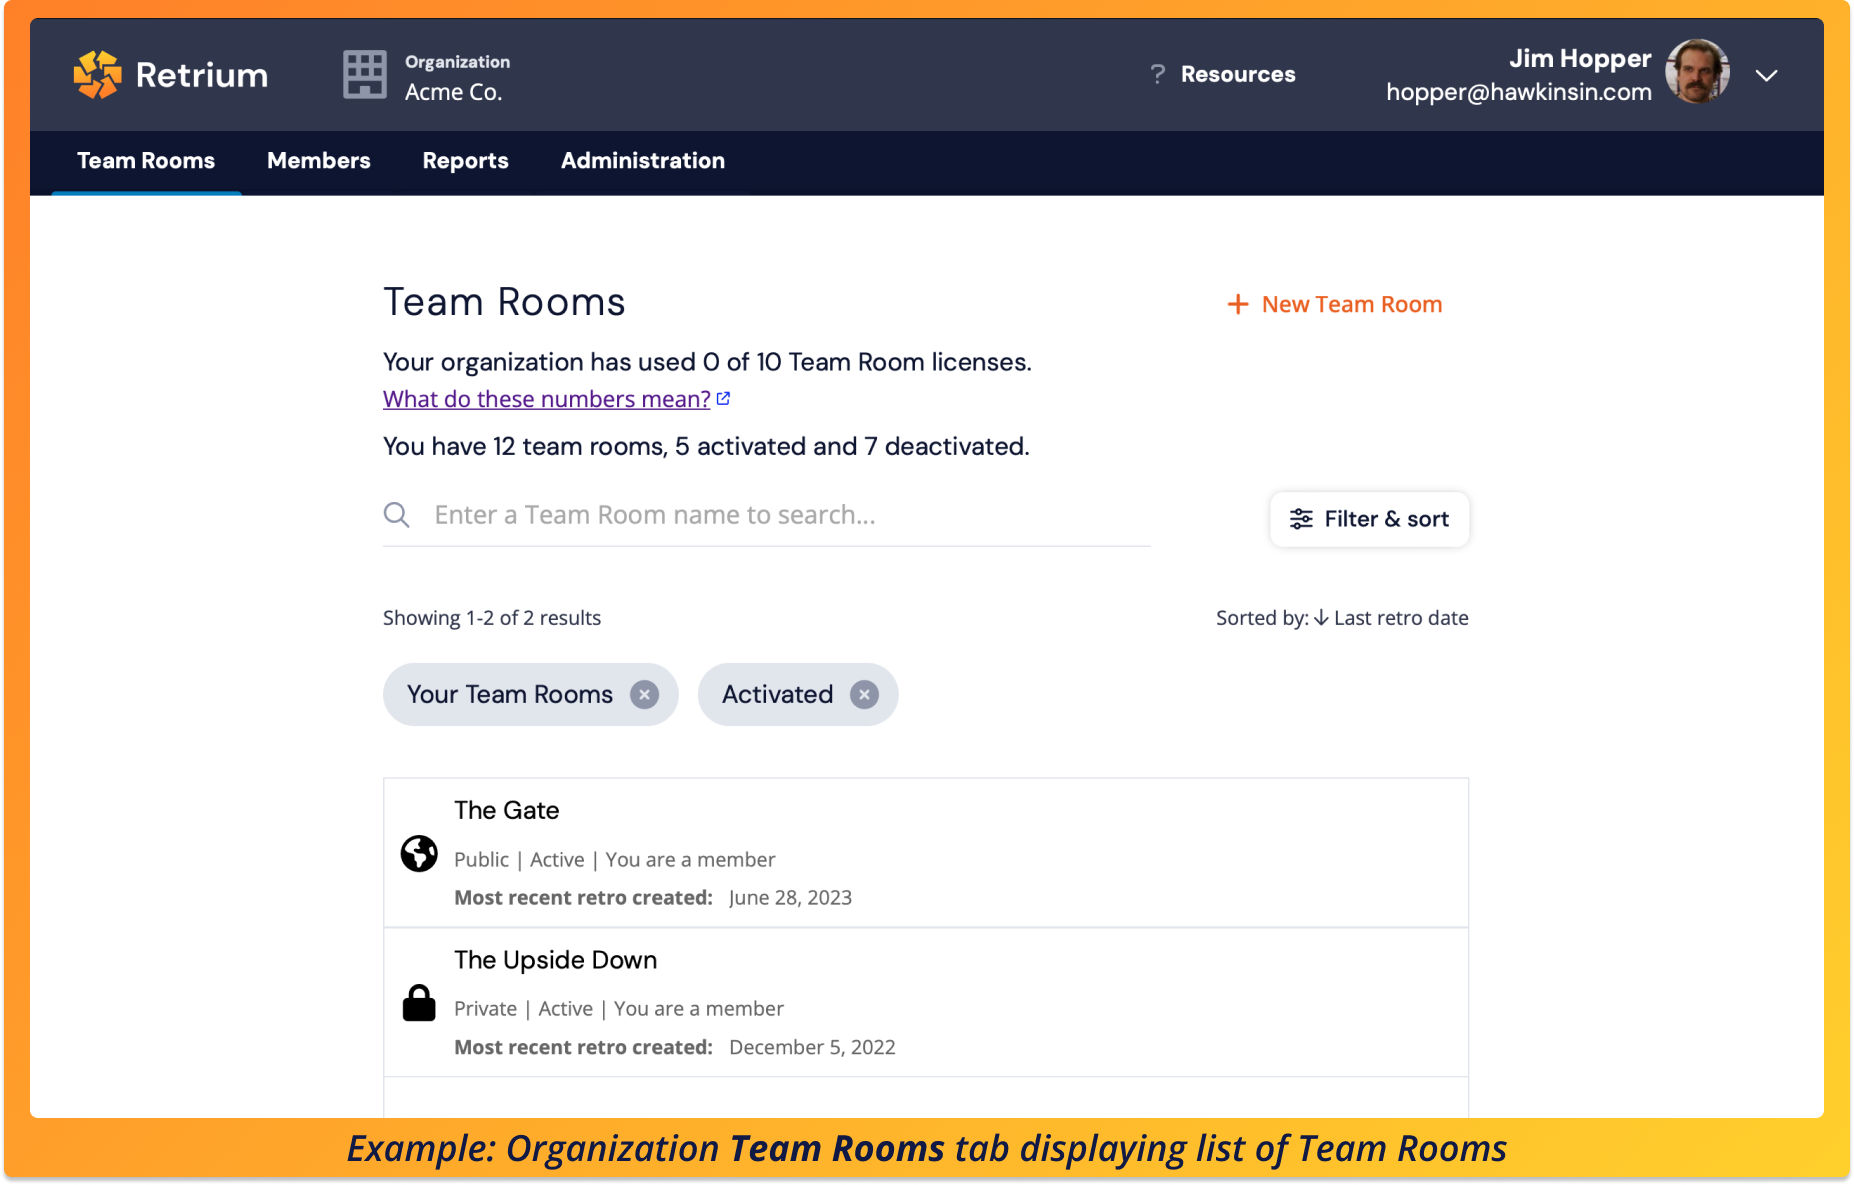The width and height of the screenshot is (1854, 1185).
Task: Click the external link icon after the question link
Action: pos(723,398)
